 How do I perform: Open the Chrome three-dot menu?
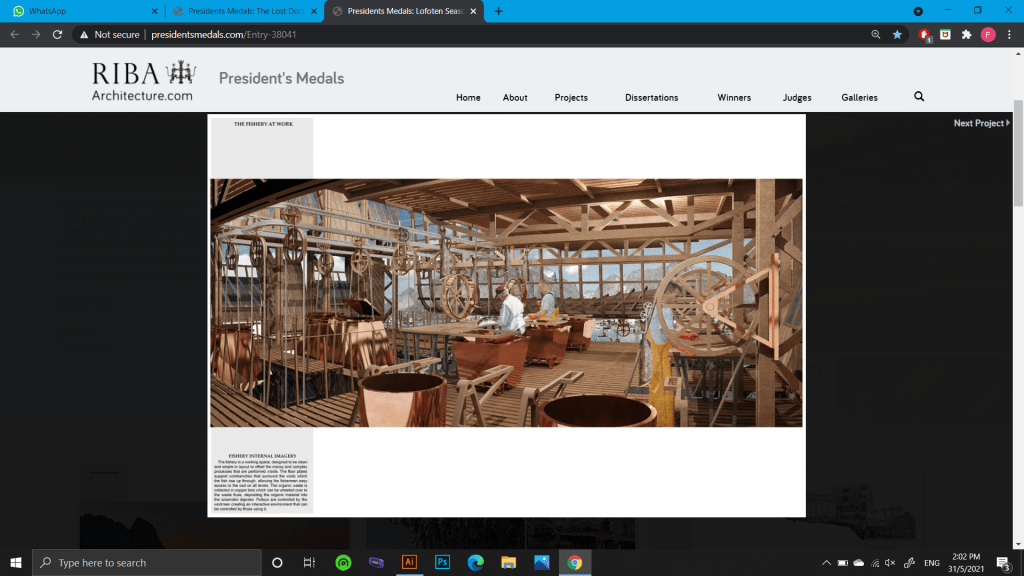click(x=1009, y=34)
